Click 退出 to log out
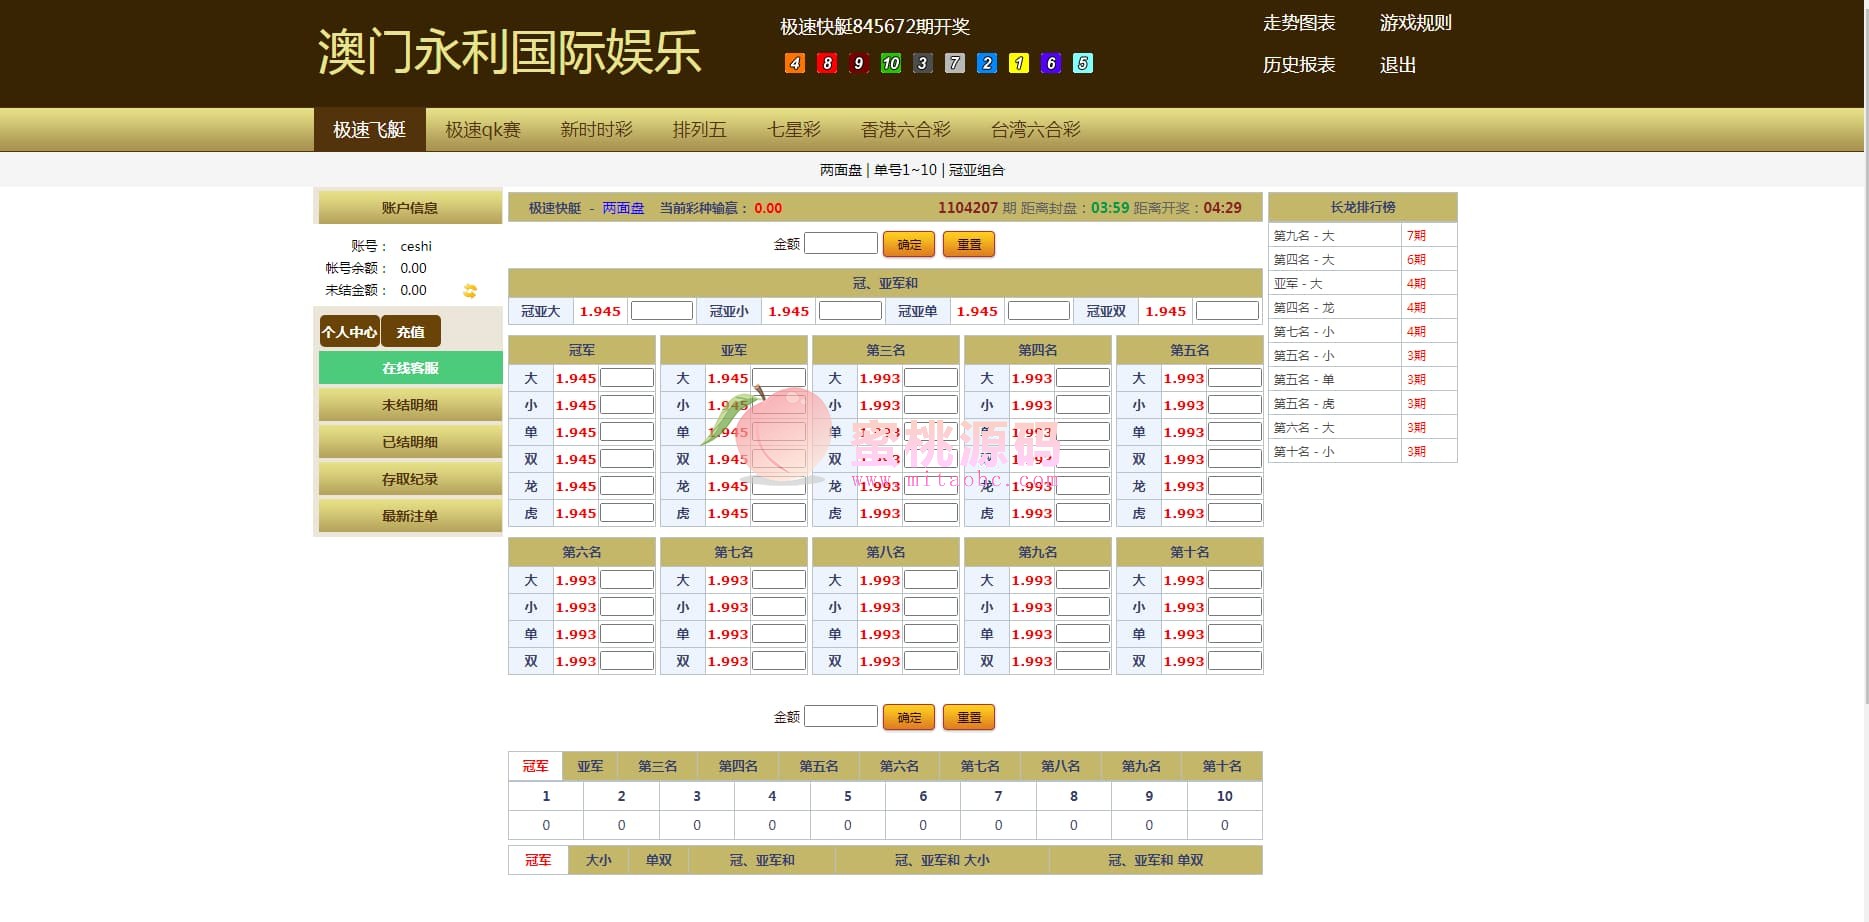The image size is (1869, 922). pos(1397,65)
